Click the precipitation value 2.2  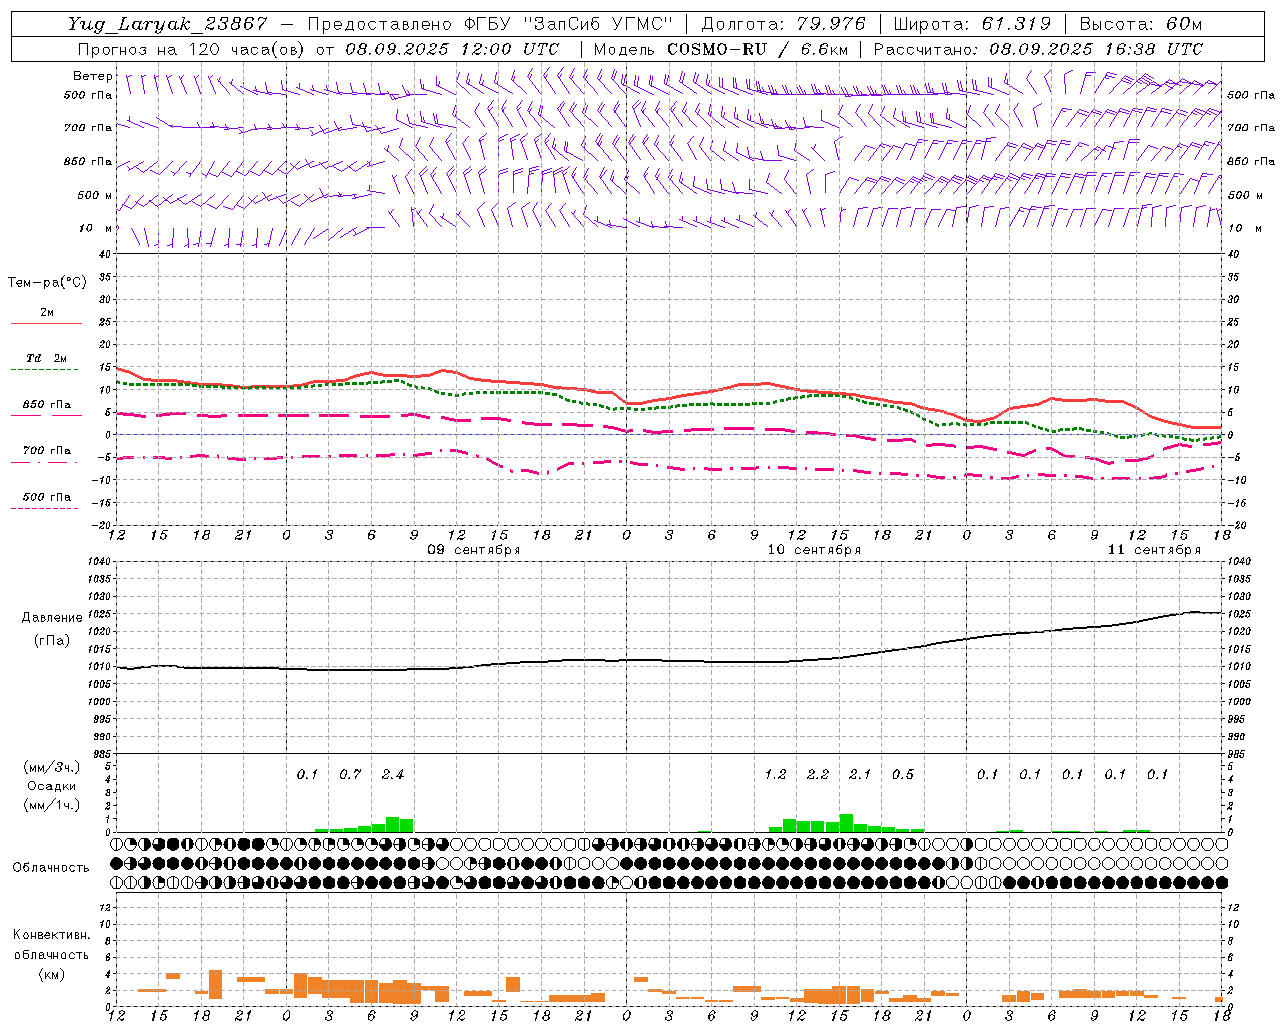click(818, 775)
